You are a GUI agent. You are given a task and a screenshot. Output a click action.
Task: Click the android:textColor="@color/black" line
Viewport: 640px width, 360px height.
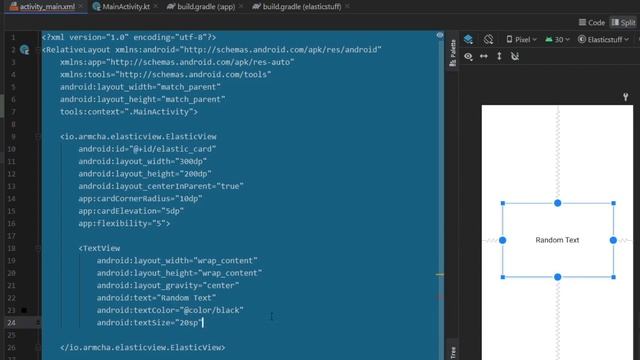click(x=170, y=310)
